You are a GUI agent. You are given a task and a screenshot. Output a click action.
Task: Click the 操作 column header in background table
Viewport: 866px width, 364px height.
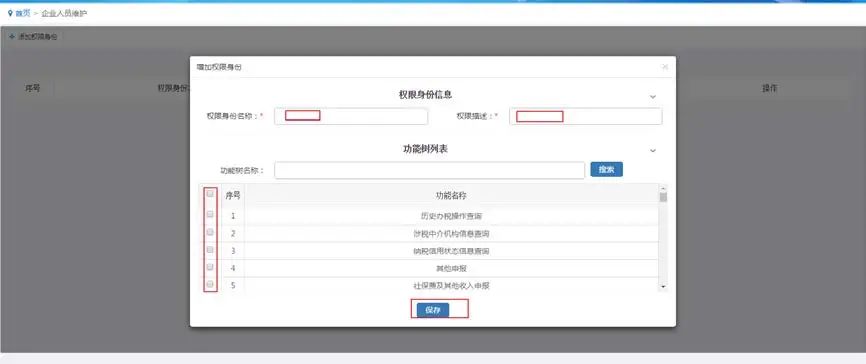(x=770, y=88)
